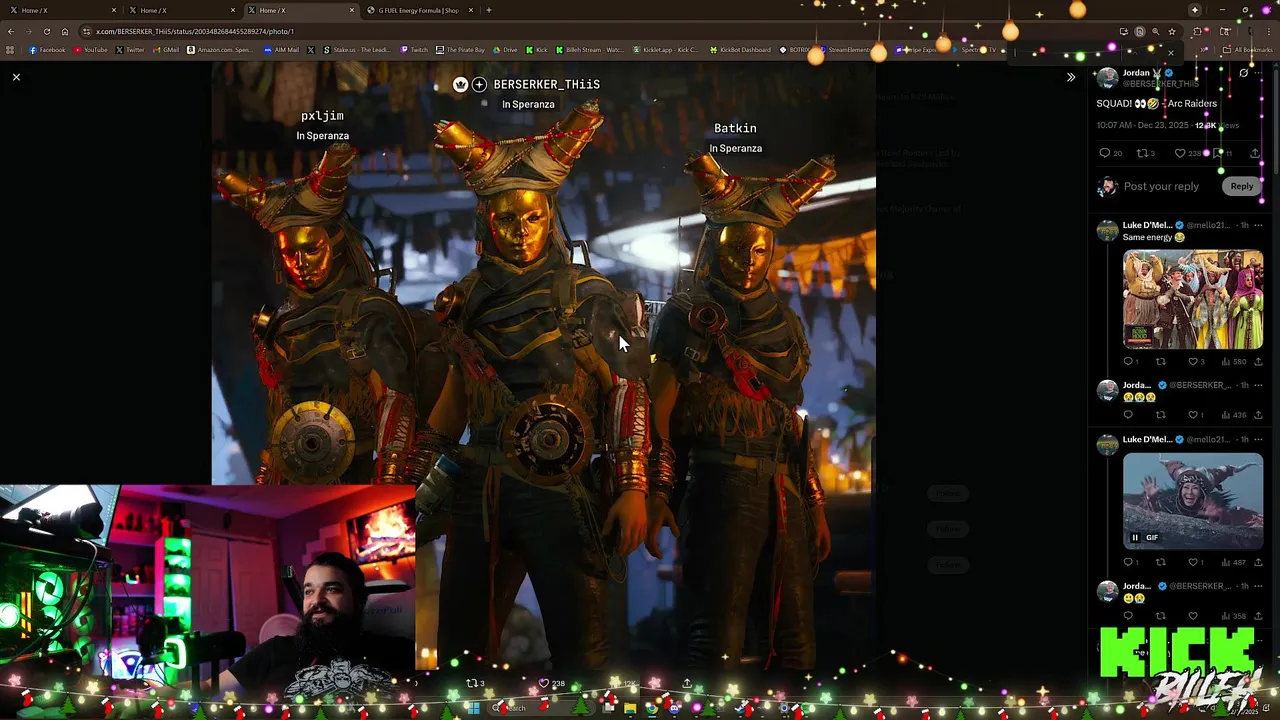View site information icon in address bar
The height and width of the screenshot is (720, 1280).
(x=87, y=31)
